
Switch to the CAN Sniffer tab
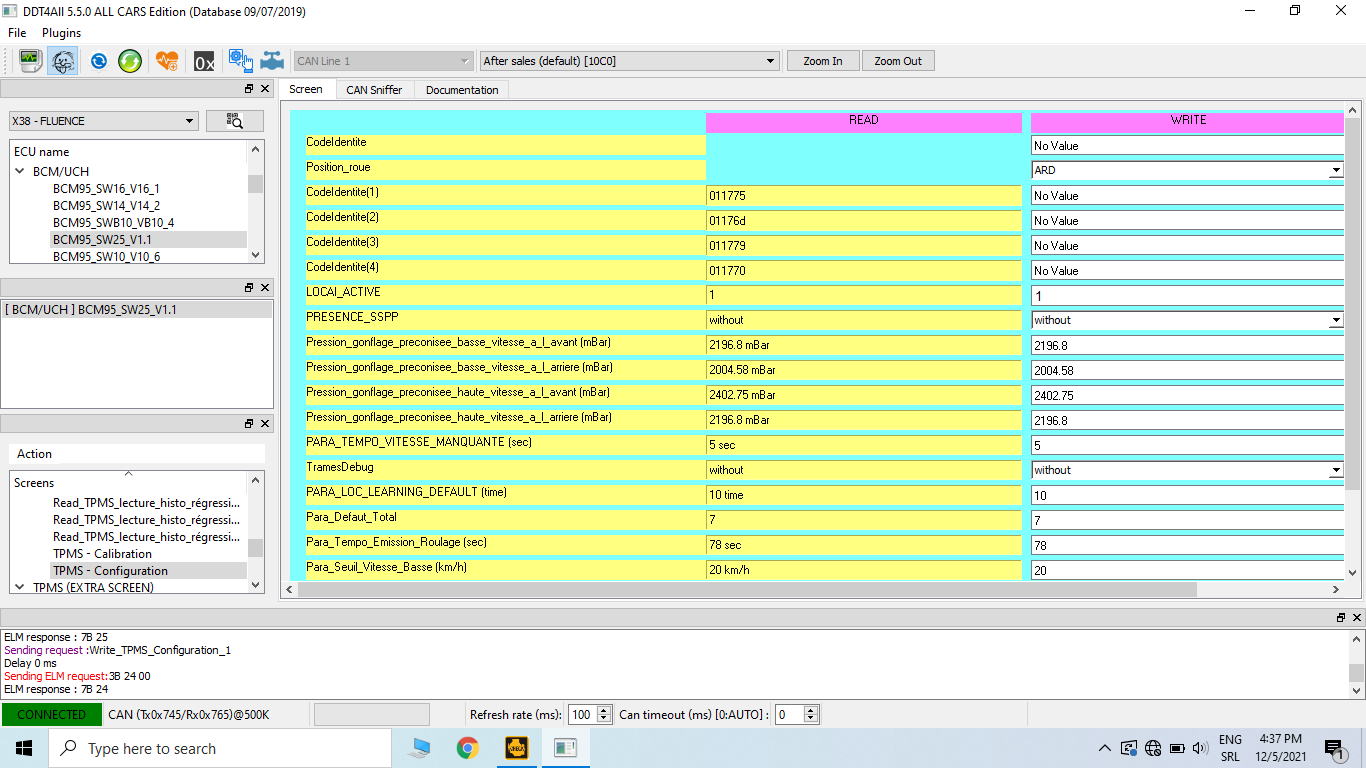[x=374, y=90]
